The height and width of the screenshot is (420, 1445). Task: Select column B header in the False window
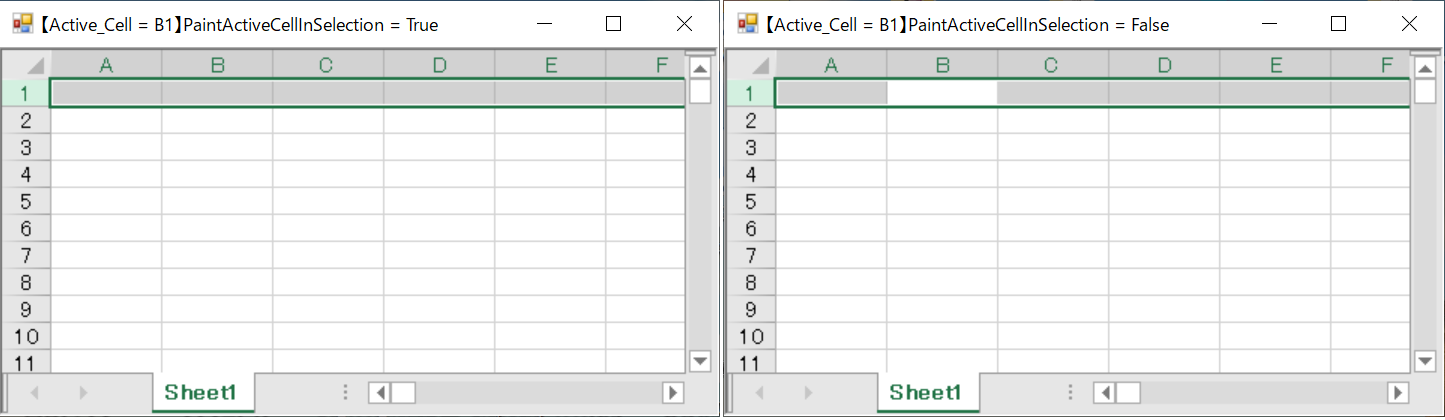(x=942, y=65)
